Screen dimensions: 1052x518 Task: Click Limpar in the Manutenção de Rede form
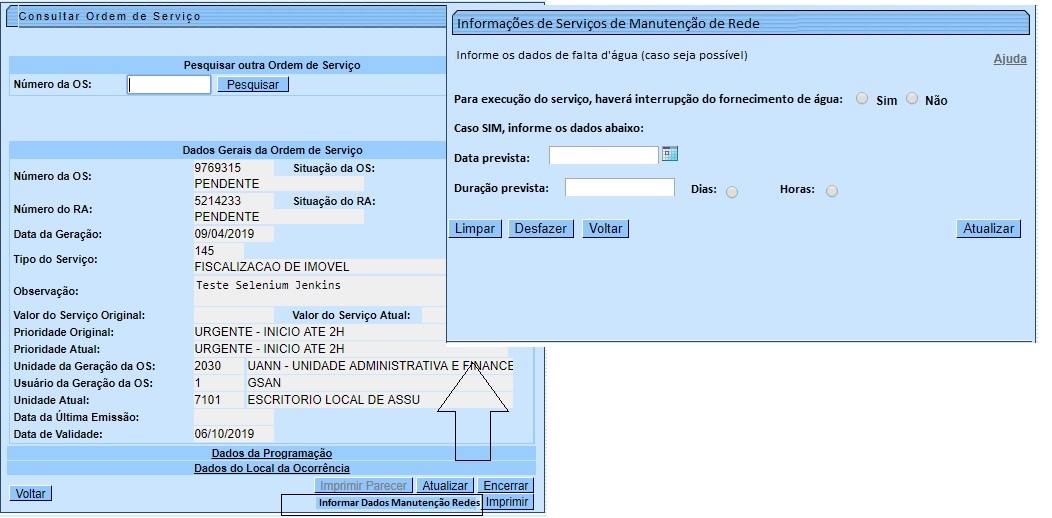pos(475,228)
